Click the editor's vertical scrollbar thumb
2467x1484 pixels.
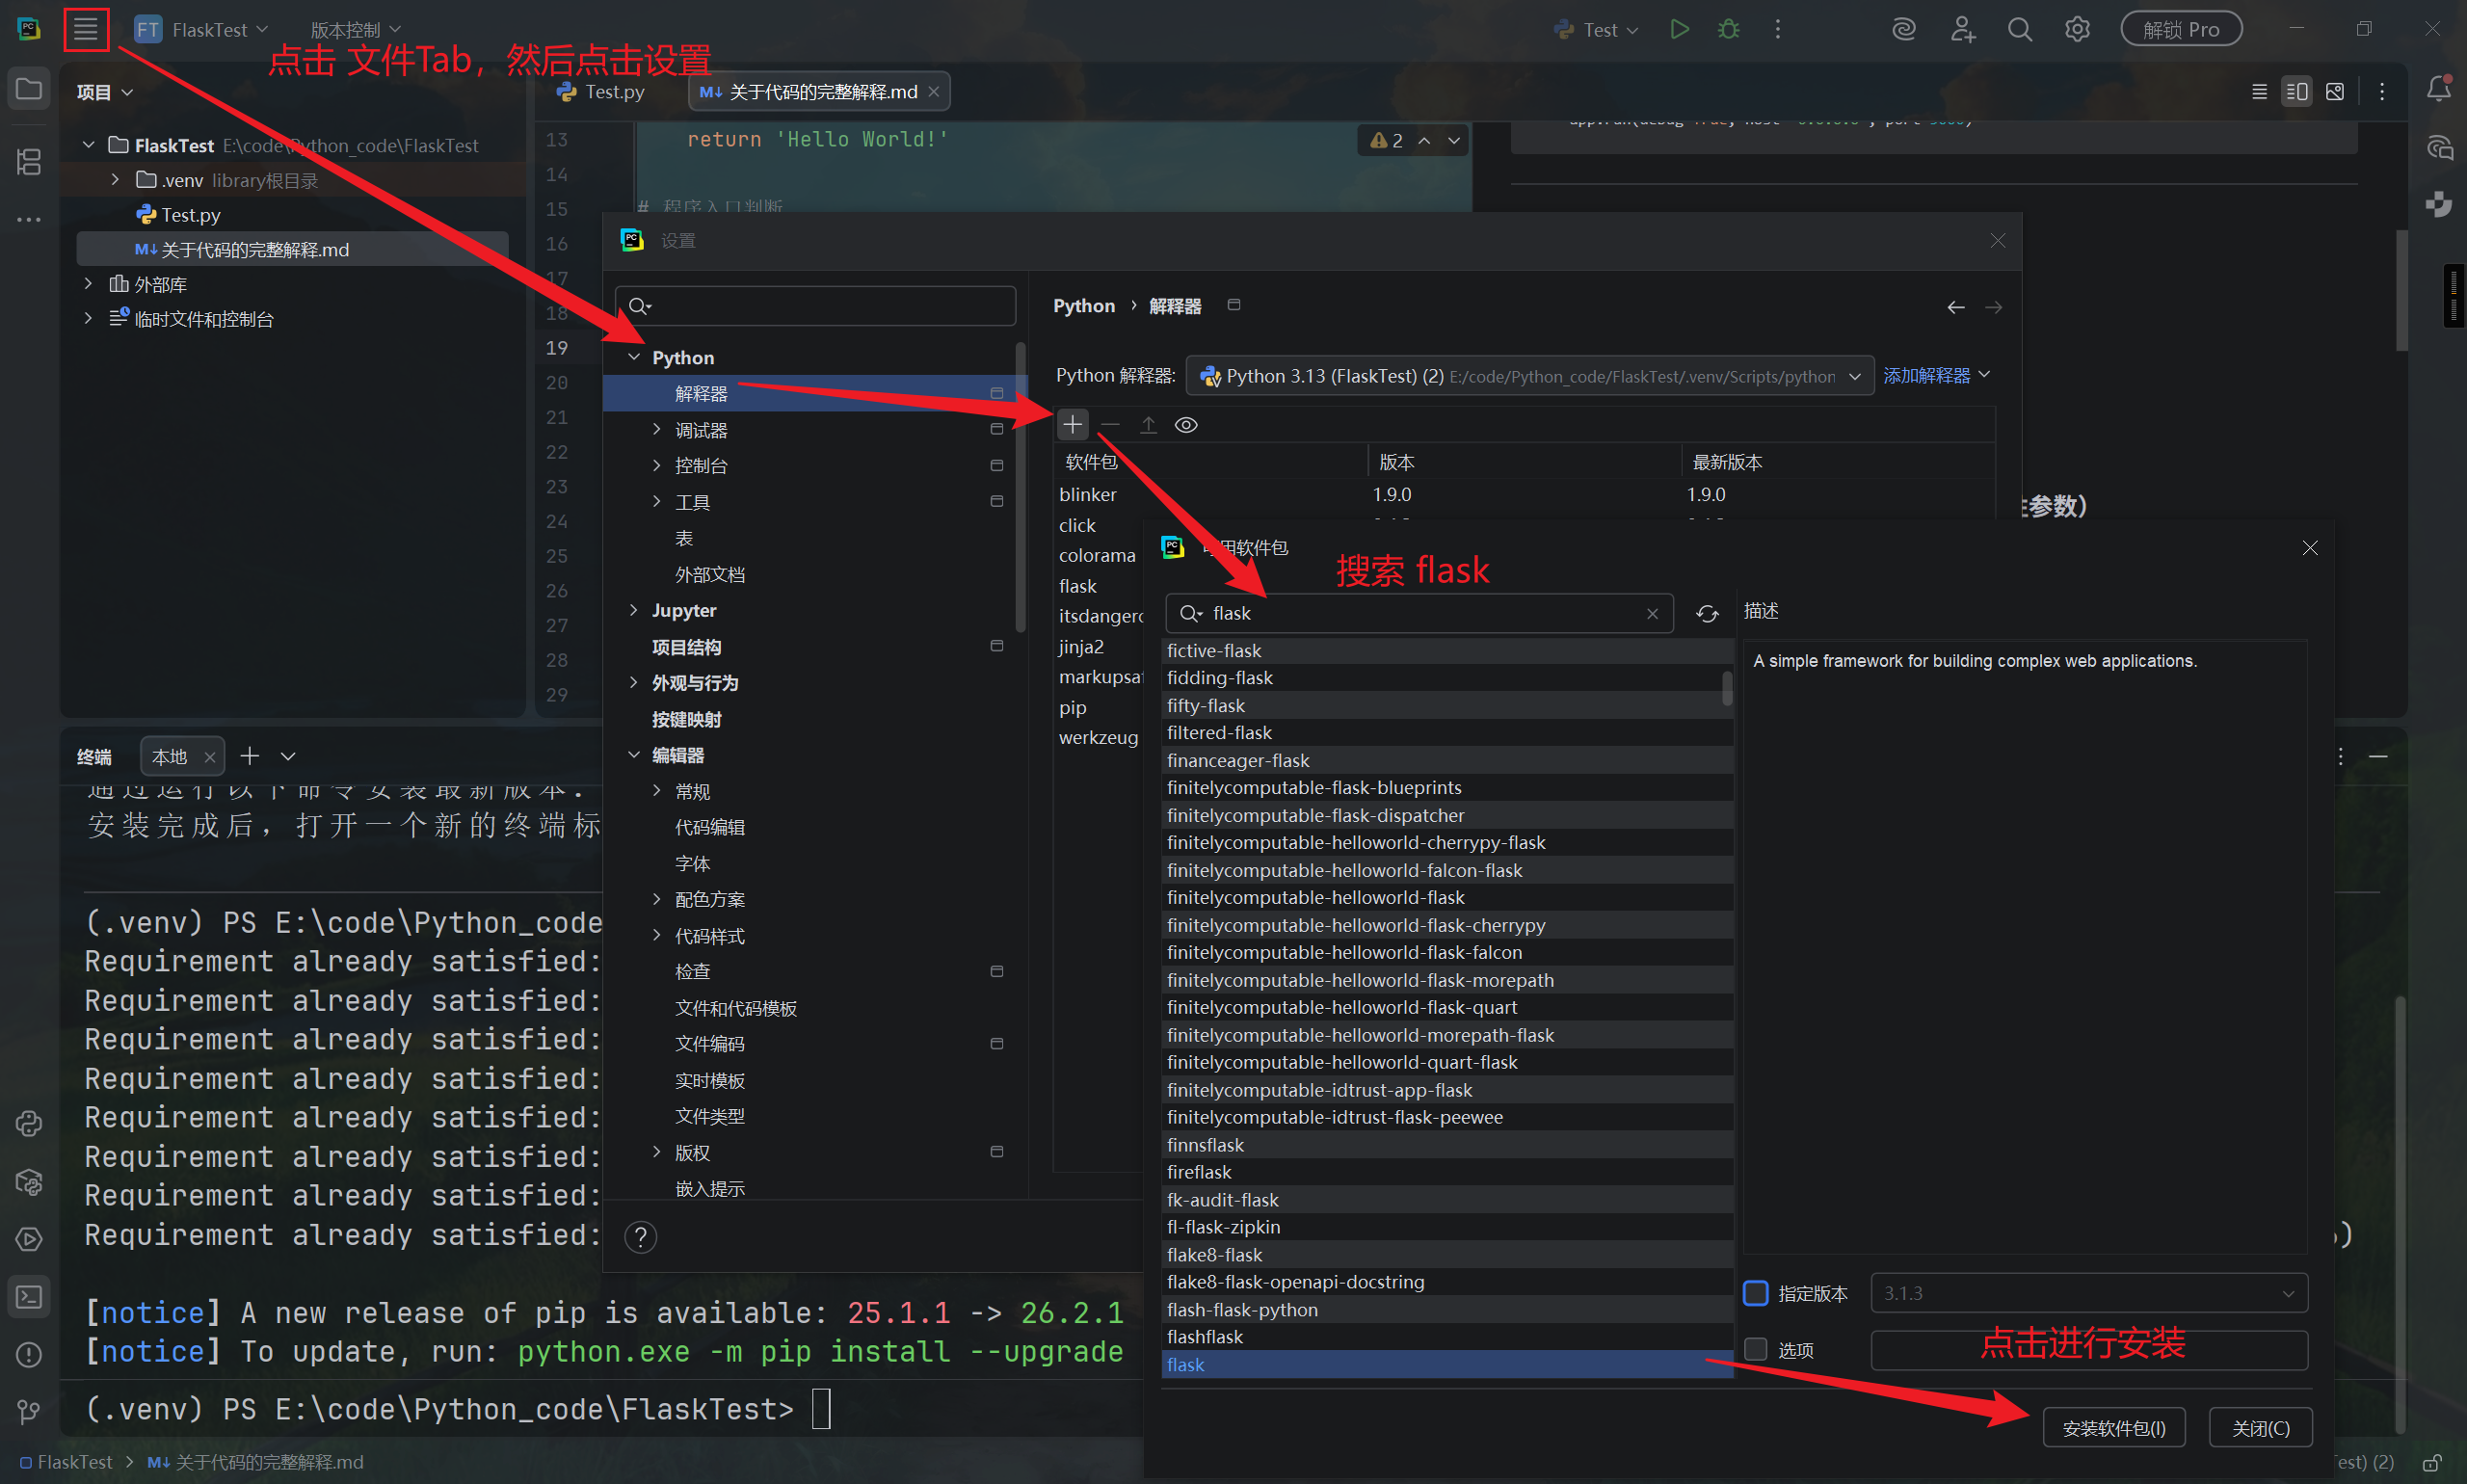(x=2401, y=290)
